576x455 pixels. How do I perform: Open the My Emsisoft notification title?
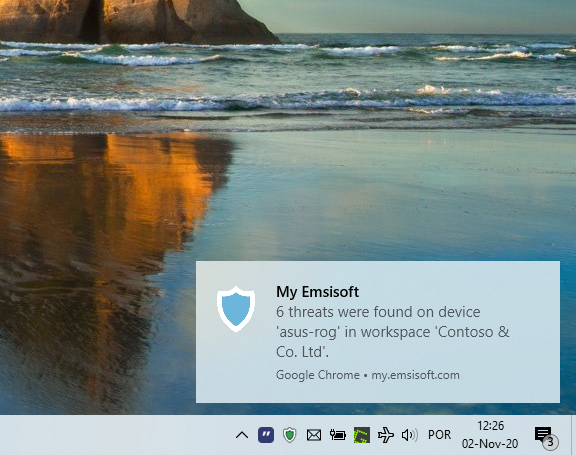click(317, 292)
